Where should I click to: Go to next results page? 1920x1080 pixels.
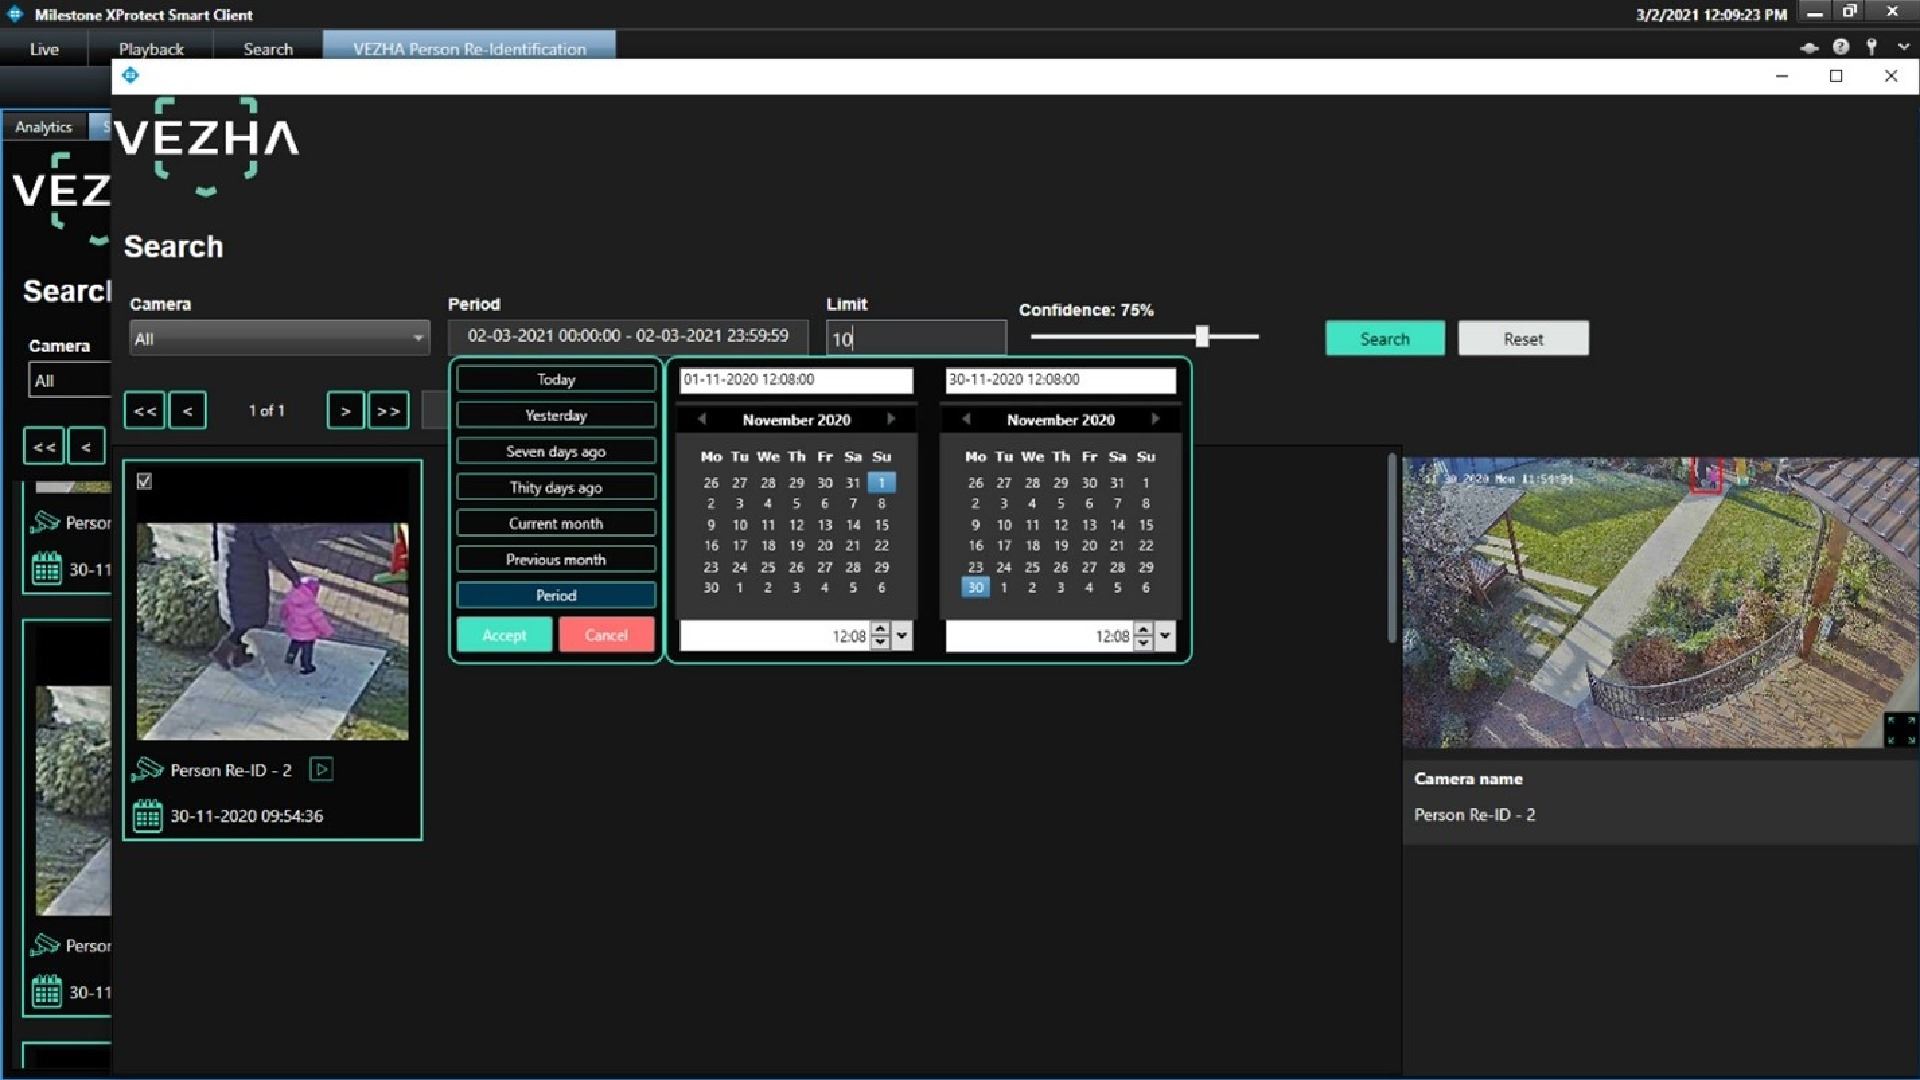(345, 411)
